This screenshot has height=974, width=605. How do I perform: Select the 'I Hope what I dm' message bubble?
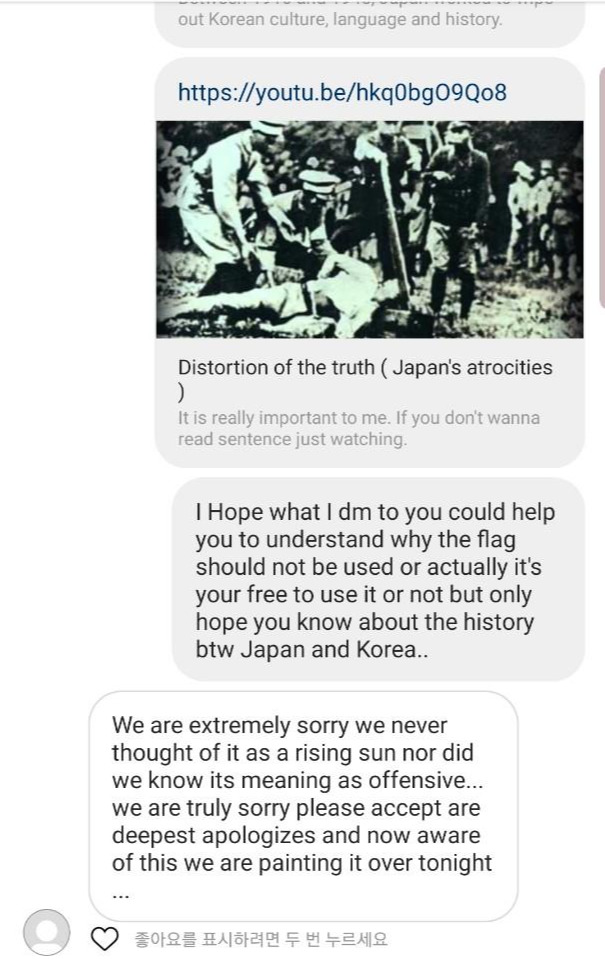[x=378, y=580]
